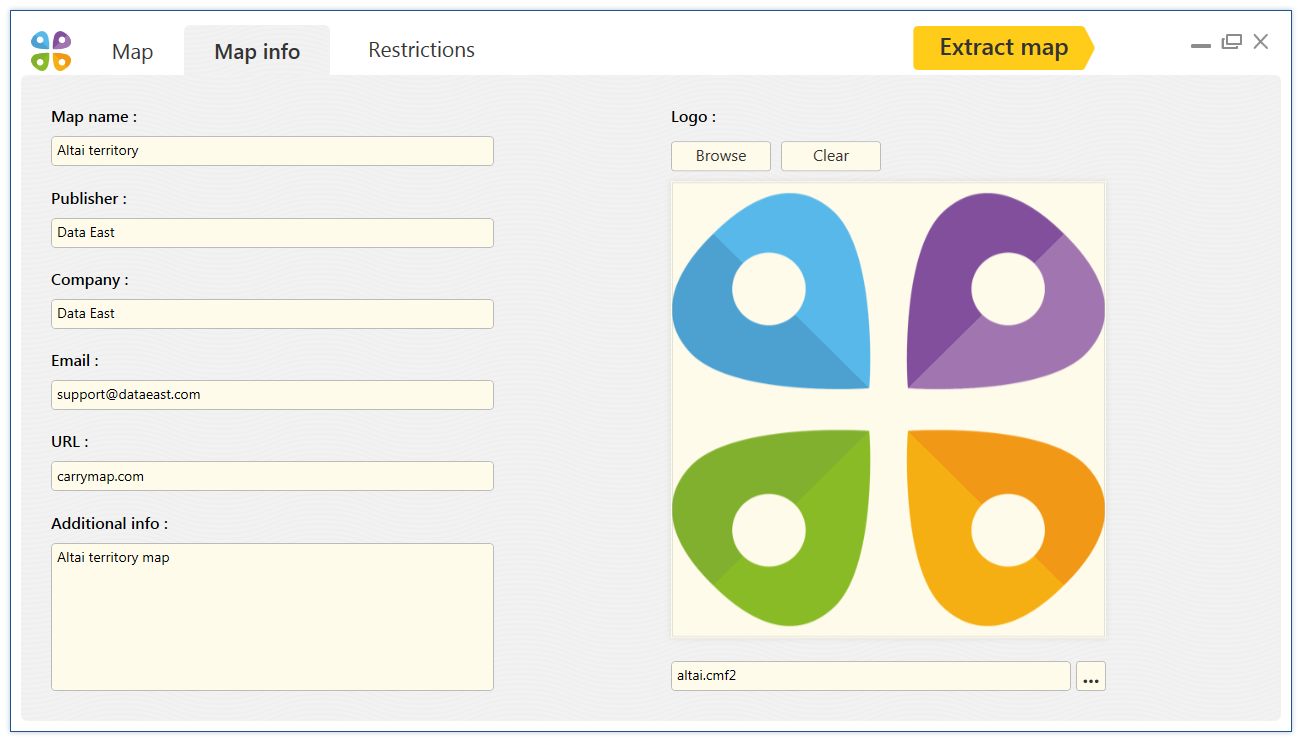
Task: Click the 'Map name :' label
Action: (x=94, y=117)
